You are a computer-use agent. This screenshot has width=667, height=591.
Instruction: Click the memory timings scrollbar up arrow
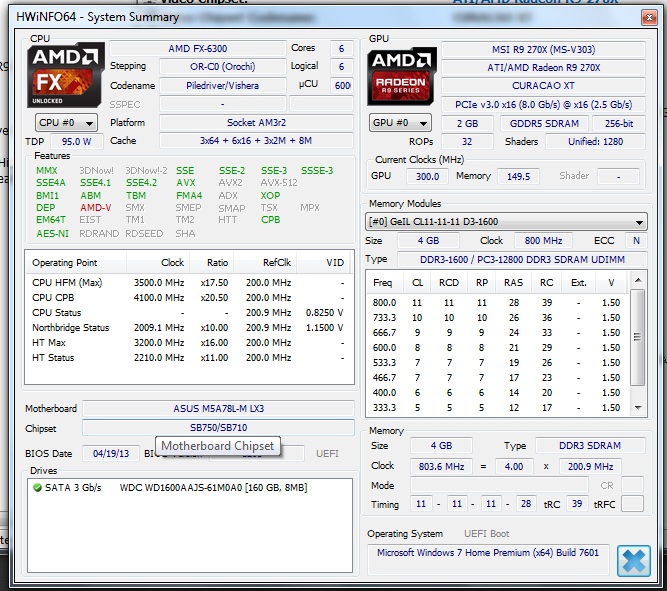coord(638,280)
